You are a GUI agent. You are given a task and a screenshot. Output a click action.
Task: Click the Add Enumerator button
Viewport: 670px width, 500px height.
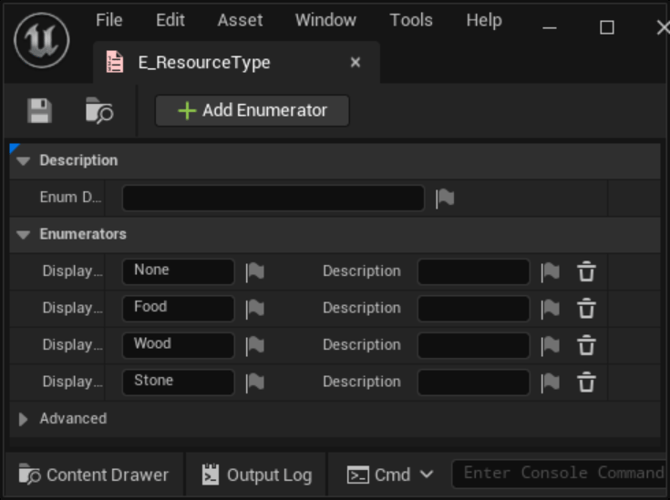252,111
